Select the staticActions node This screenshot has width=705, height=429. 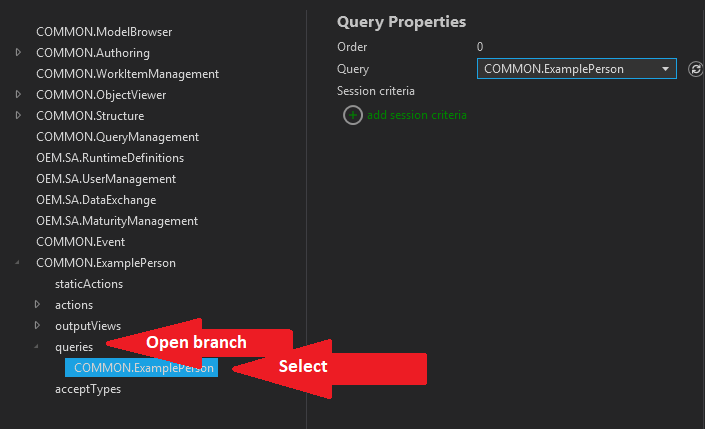pos(89,284)
